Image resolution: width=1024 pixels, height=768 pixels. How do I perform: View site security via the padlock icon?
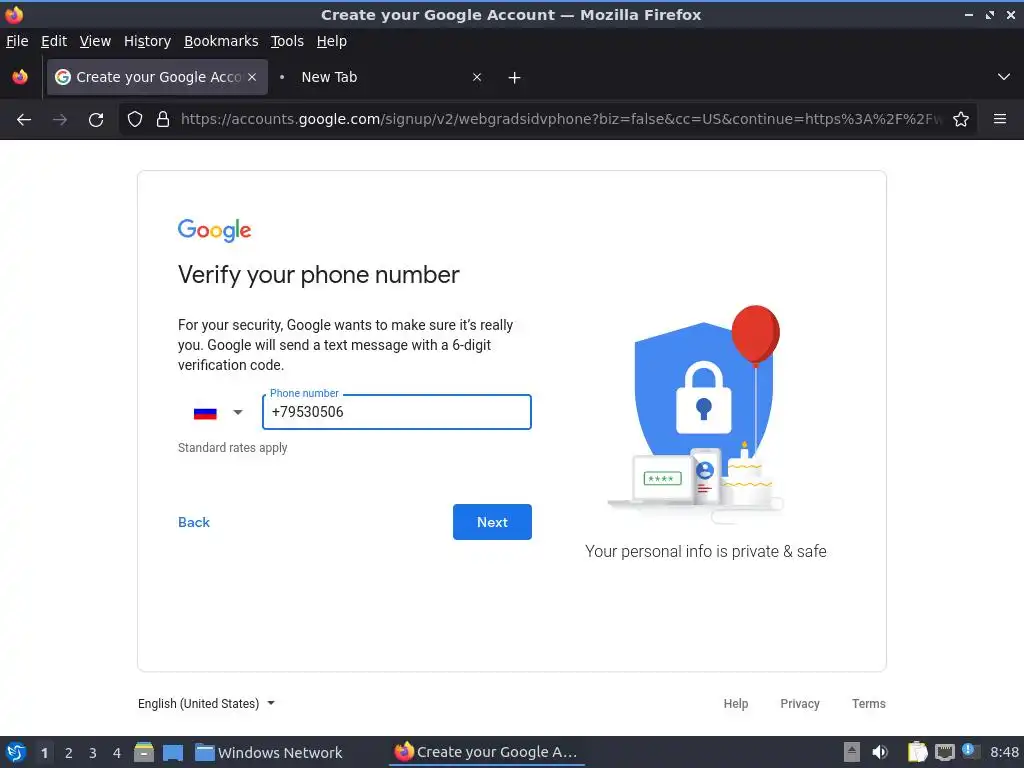163,120
